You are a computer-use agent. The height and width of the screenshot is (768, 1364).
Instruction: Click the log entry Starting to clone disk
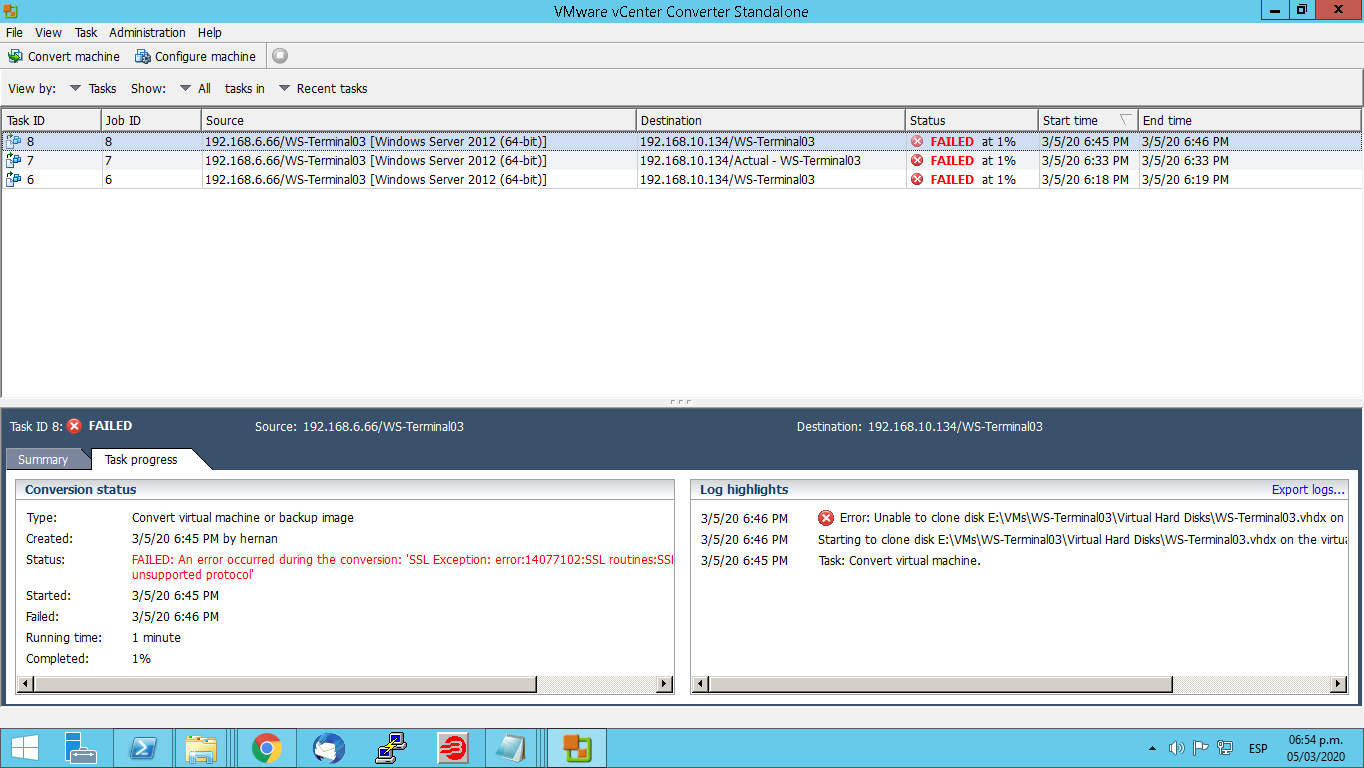pos(1083,539)
